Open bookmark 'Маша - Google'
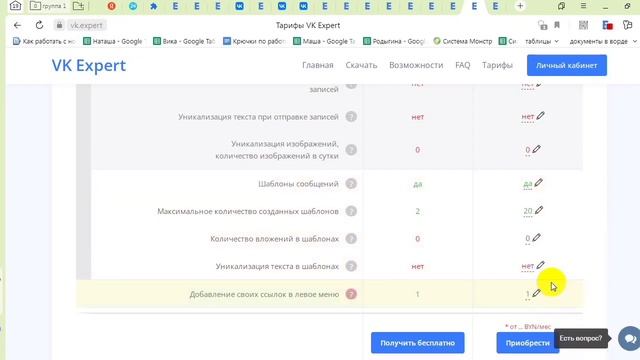The height and width of the screenshot is (360, 640). pos(324,41)
